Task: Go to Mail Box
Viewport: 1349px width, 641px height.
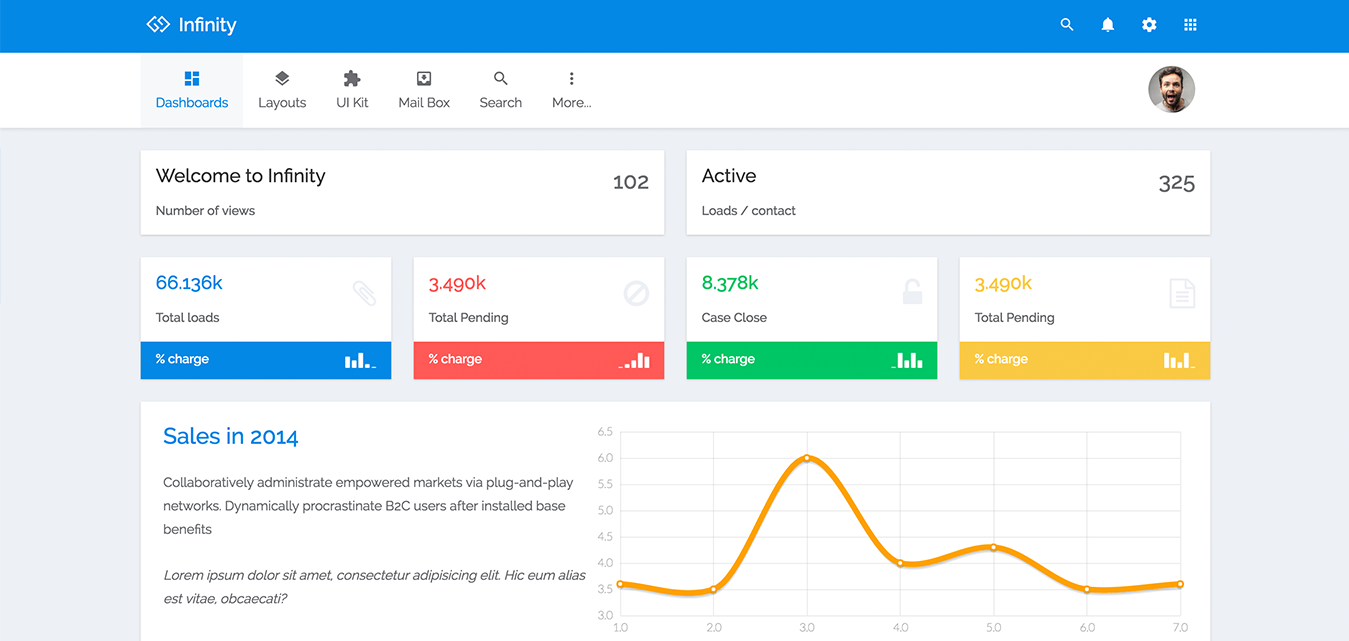Action: [x=424, y=90]
